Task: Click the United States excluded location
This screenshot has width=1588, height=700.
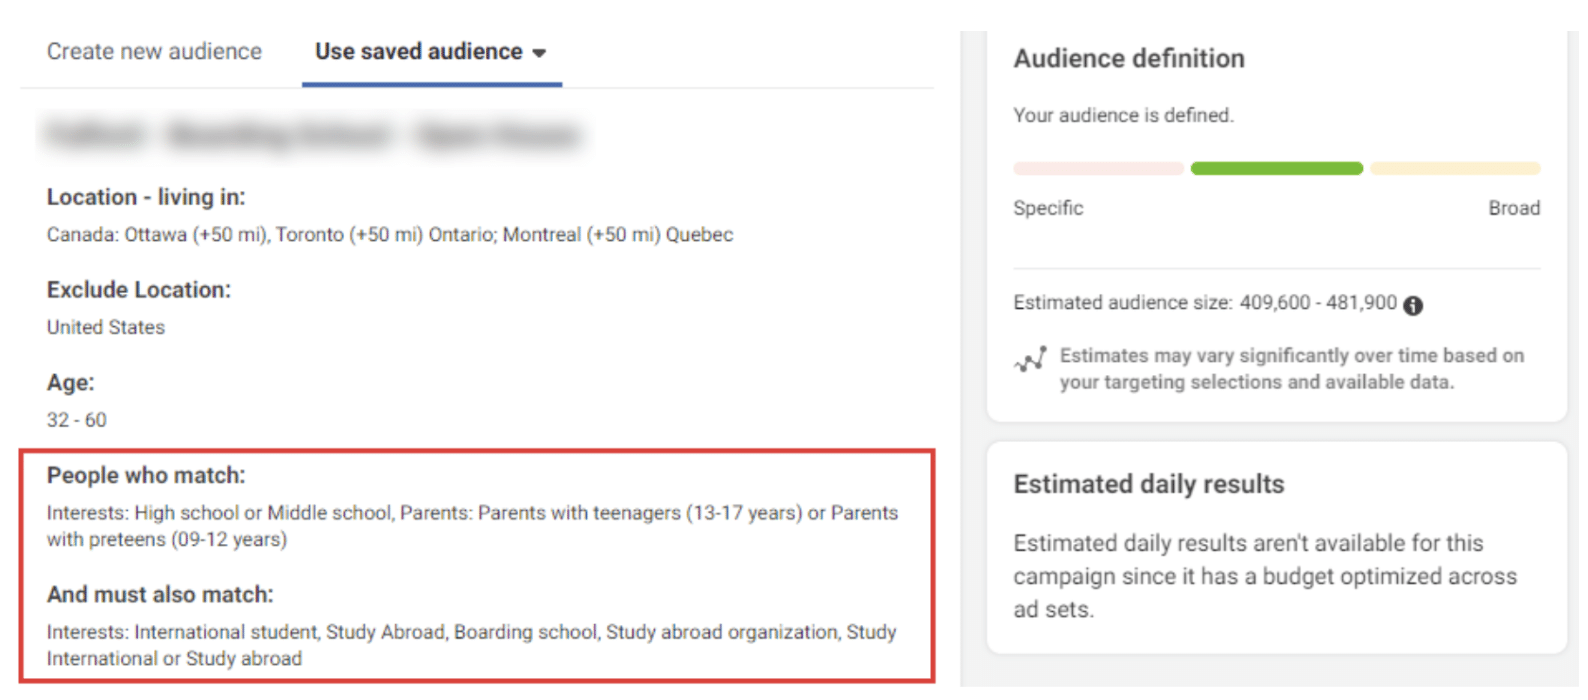Action: click(x=106, y=327)
